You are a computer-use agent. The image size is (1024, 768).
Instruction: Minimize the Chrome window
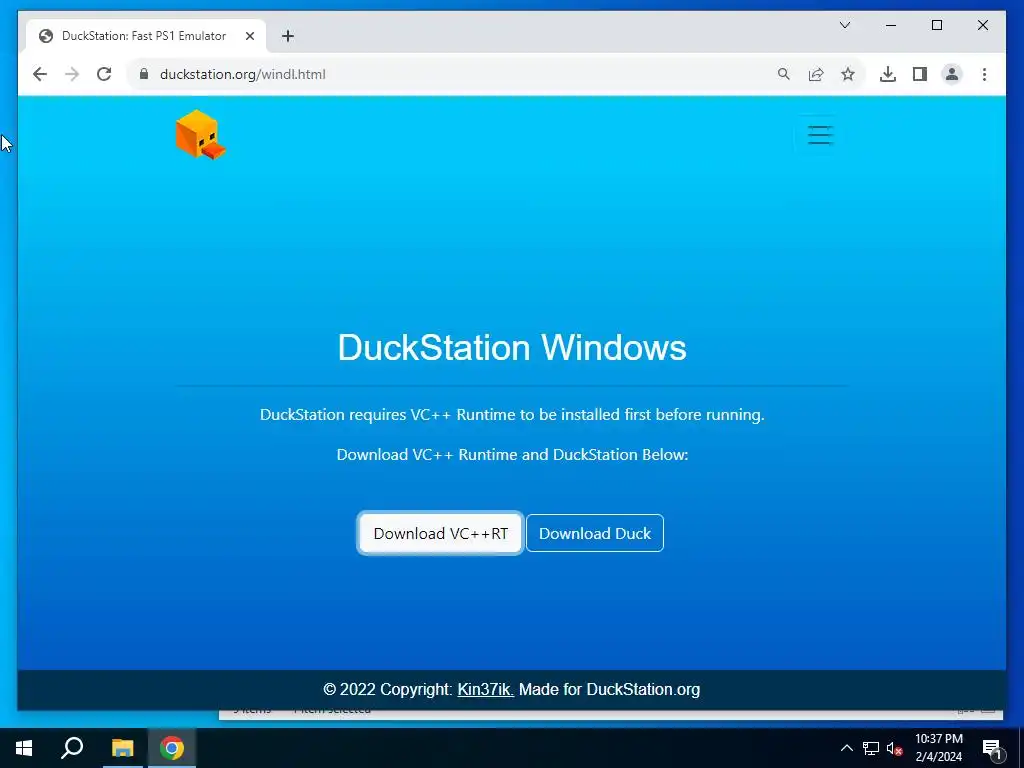891,25
